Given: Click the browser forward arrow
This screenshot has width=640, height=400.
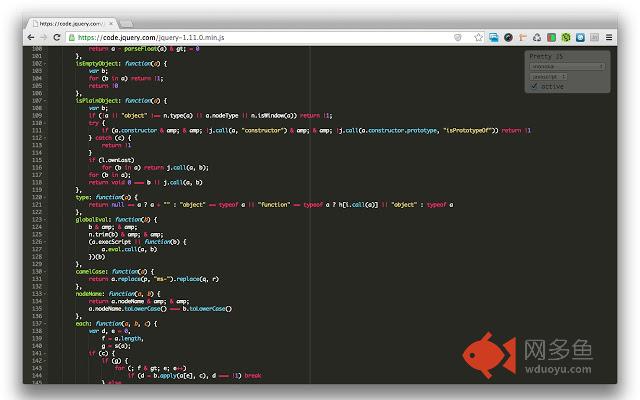Looking at the screenshot, I should pos(46,37).
